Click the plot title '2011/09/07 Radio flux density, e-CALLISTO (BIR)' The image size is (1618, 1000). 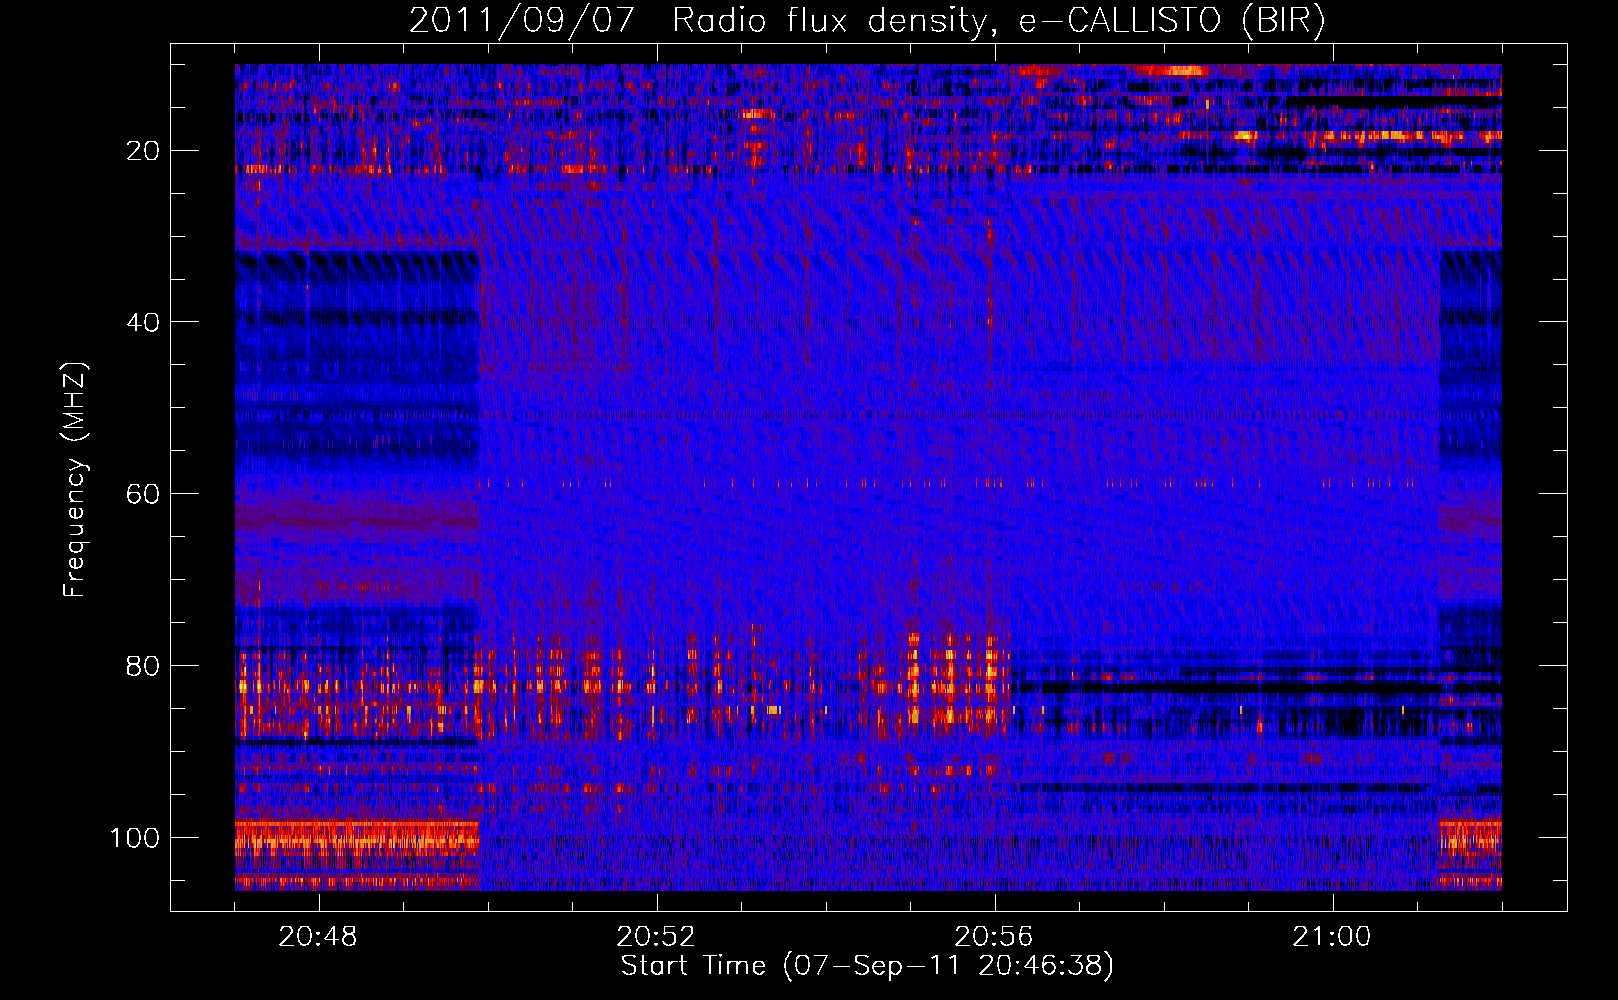[x=867, y=21]
